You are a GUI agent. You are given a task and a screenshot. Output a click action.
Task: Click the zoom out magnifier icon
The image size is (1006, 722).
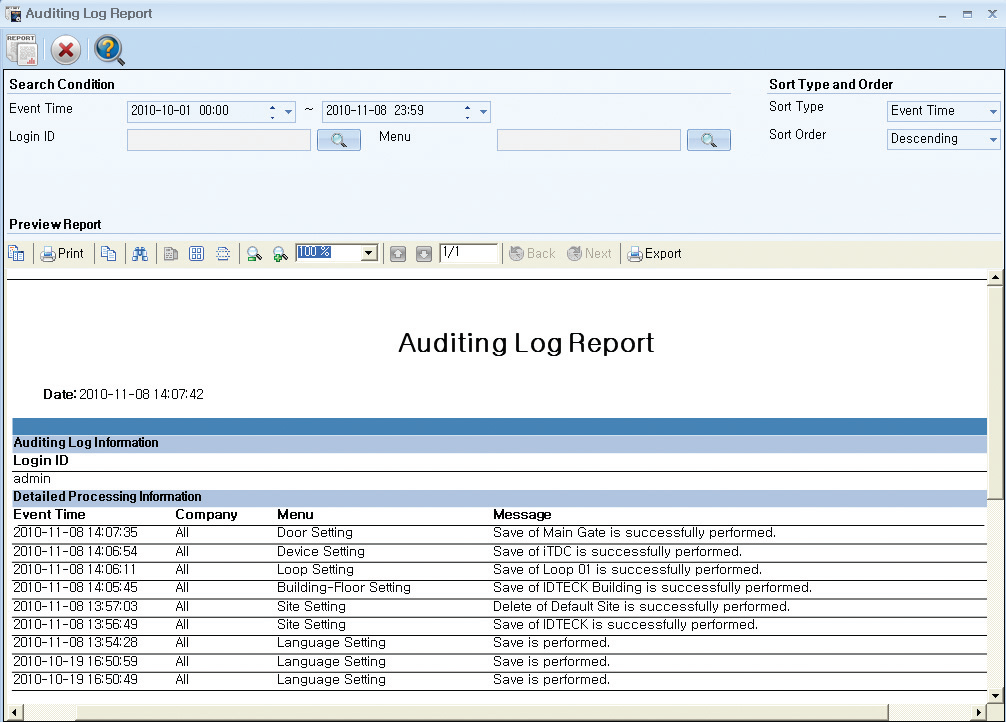pyautogui.click(x=254, y=254)
